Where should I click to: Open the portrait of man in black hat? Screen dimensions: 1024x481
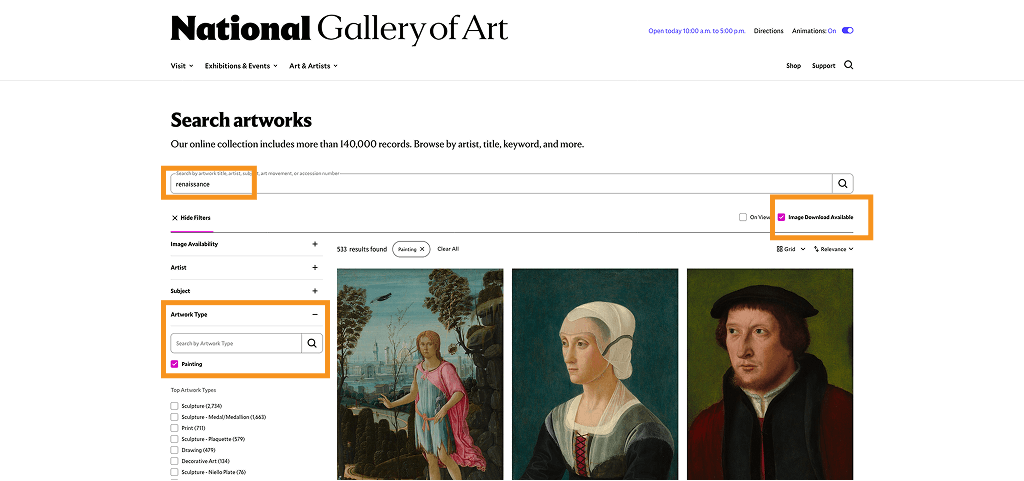click(770, 374)
